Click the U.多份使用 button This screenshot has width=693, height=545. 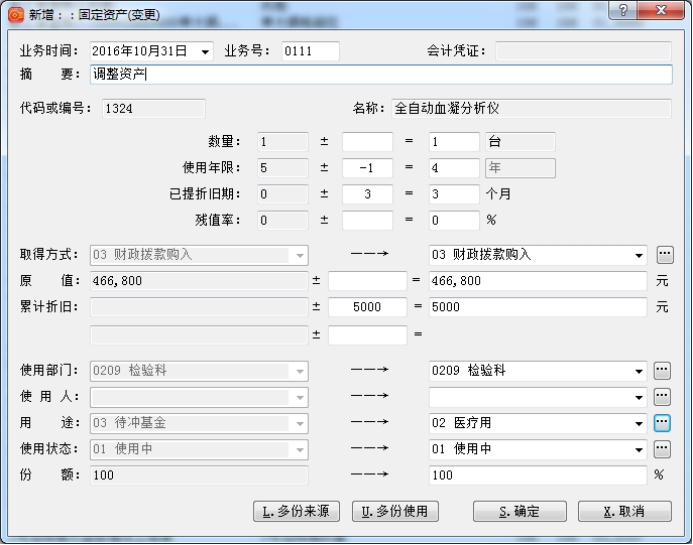point(395,511)
